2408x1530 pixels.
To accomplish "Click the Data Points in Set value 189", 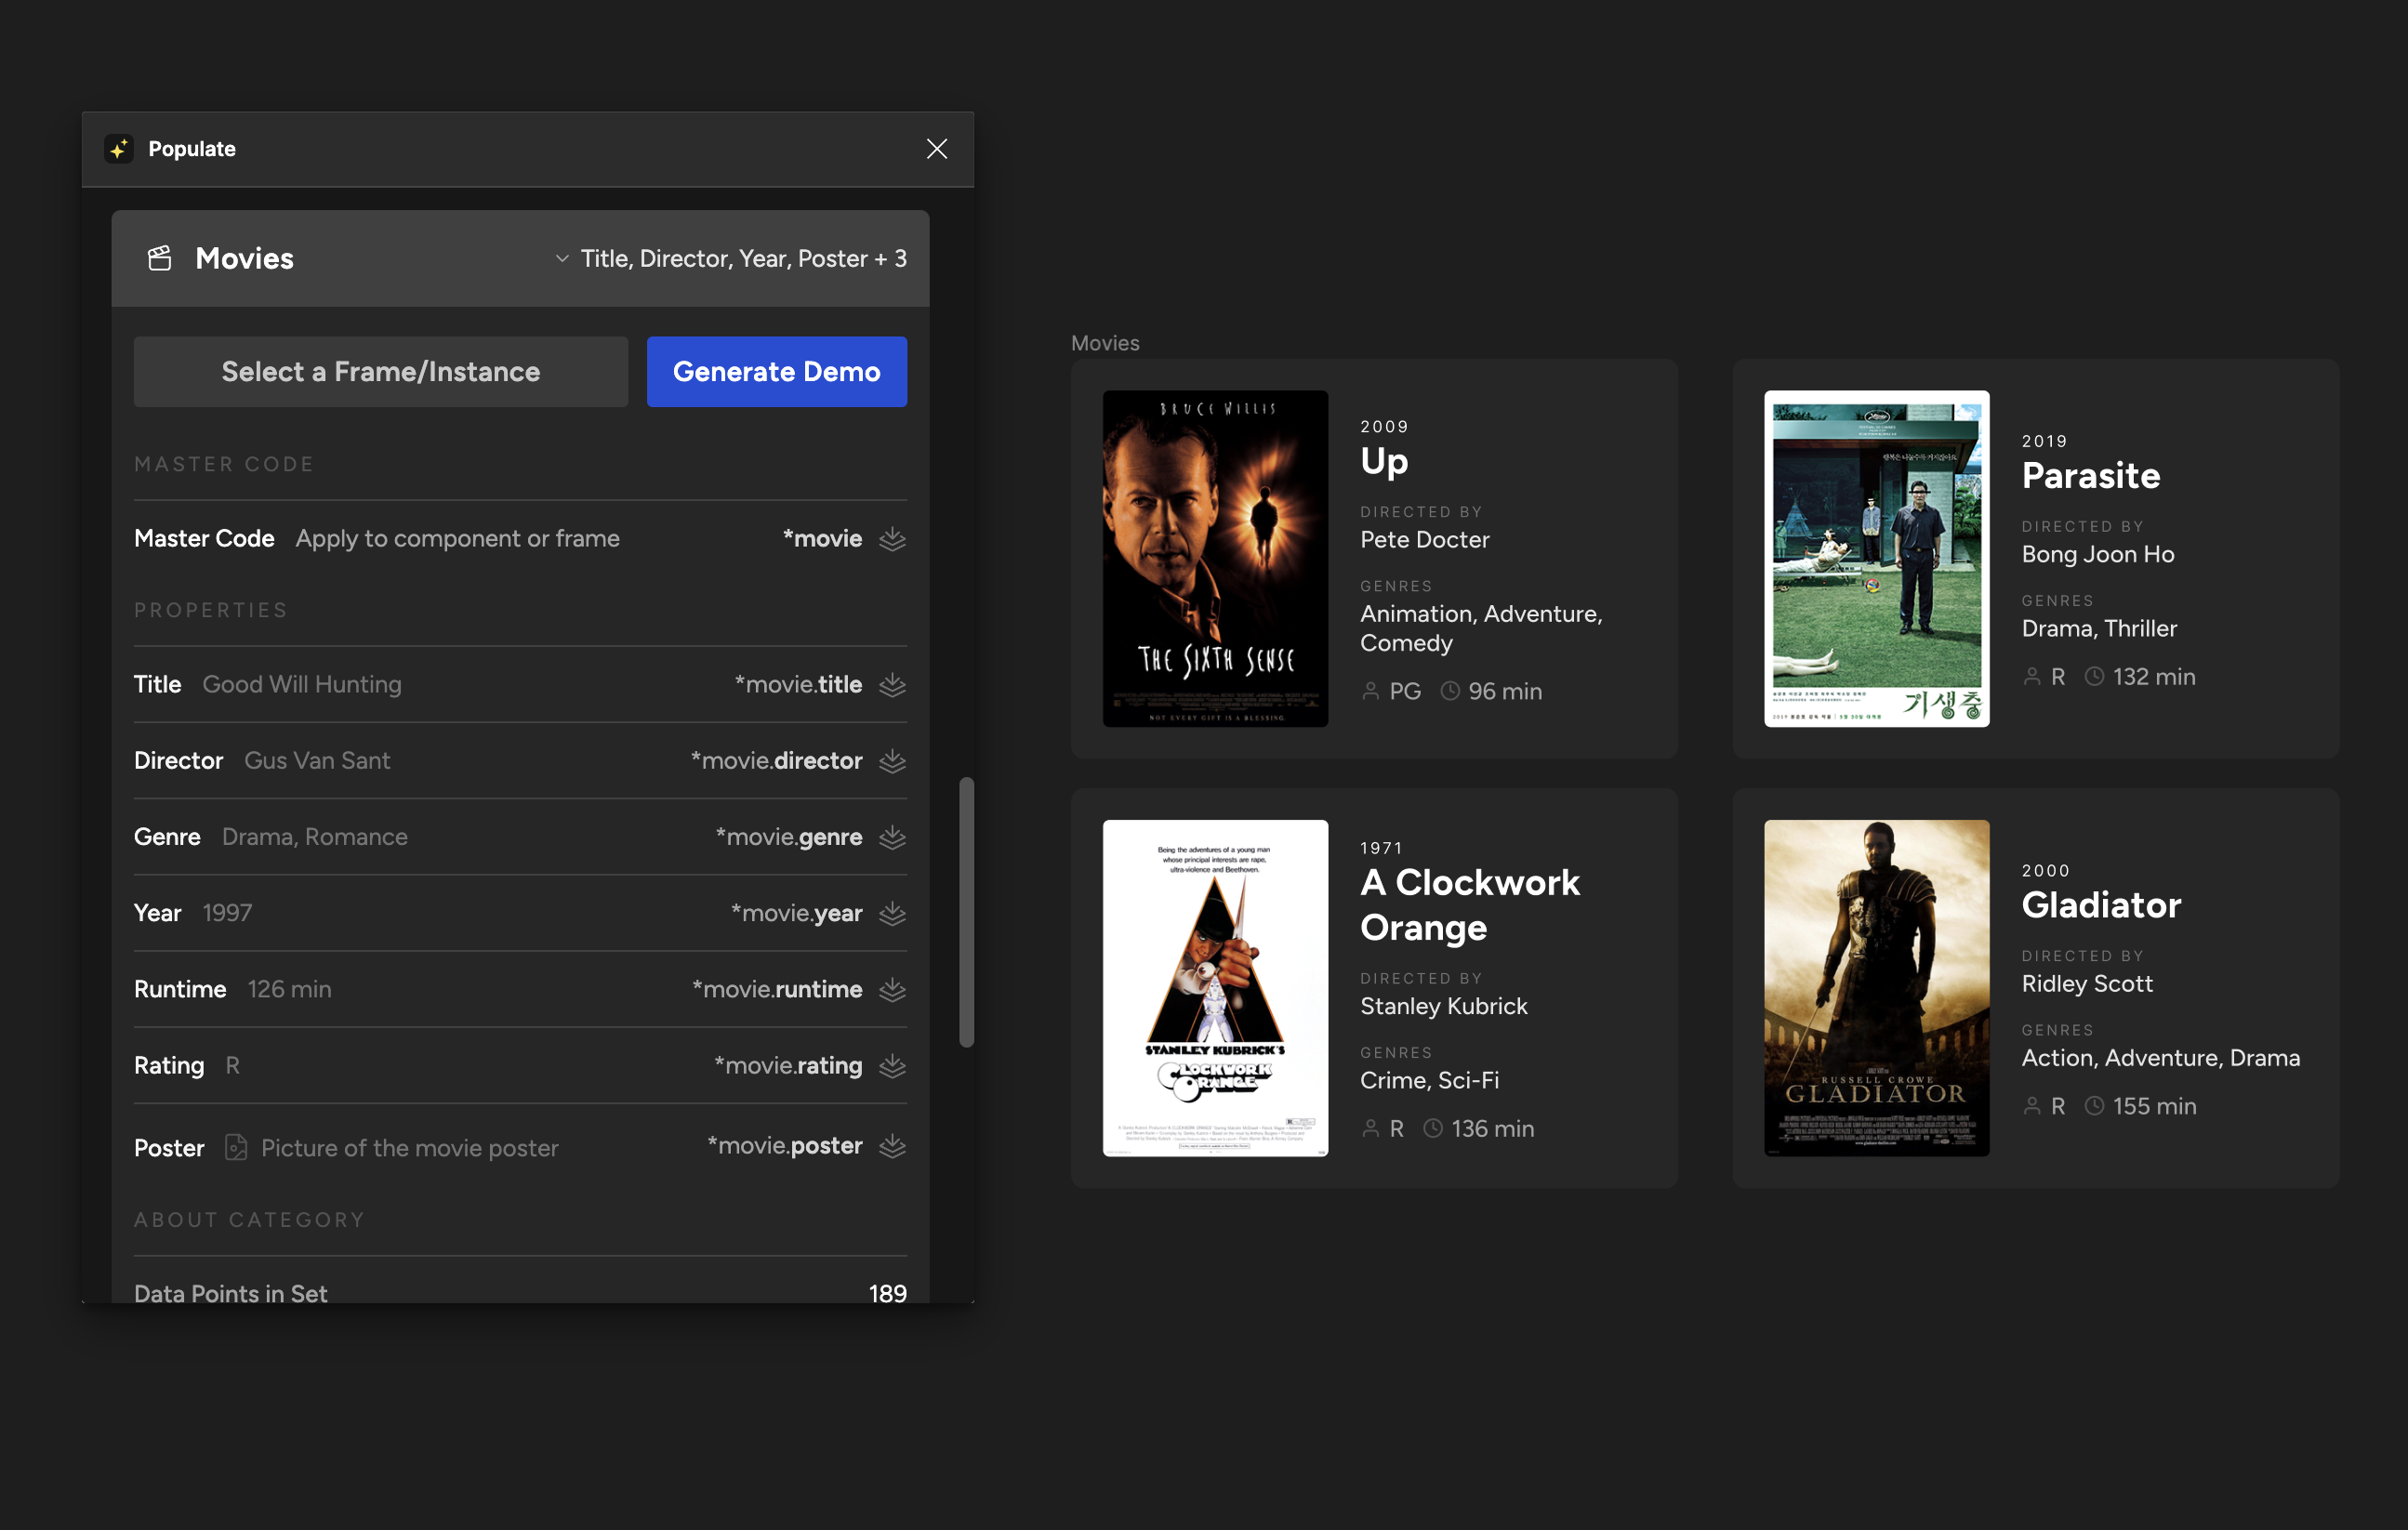I will tap(888, 1294).
